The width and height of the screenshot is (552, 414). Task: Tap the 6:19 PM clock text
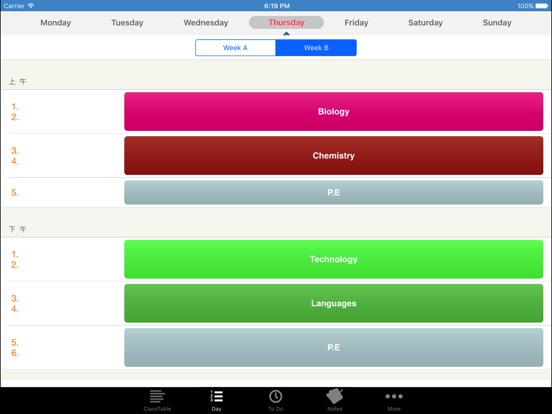click(277, 6)
